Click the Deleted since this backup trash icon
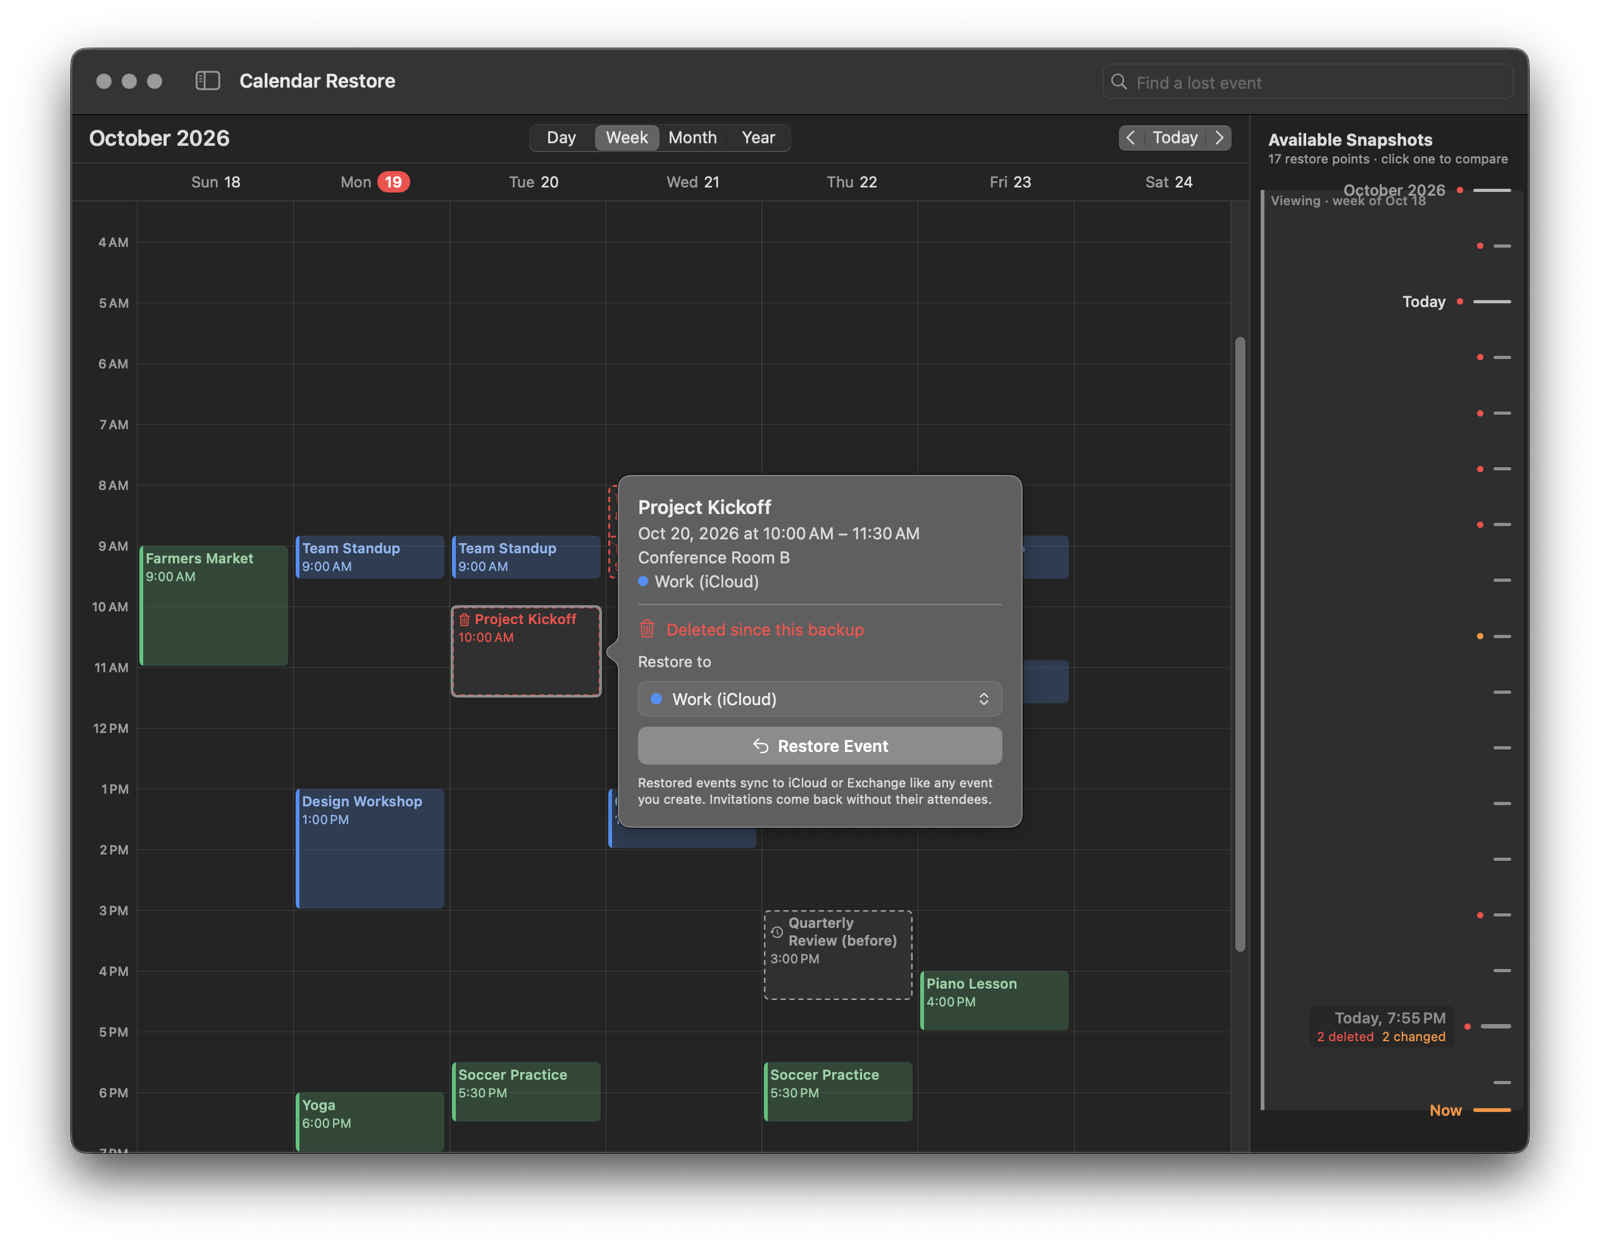Screen dimensions: 1600x1247 [x=647, y=629]
